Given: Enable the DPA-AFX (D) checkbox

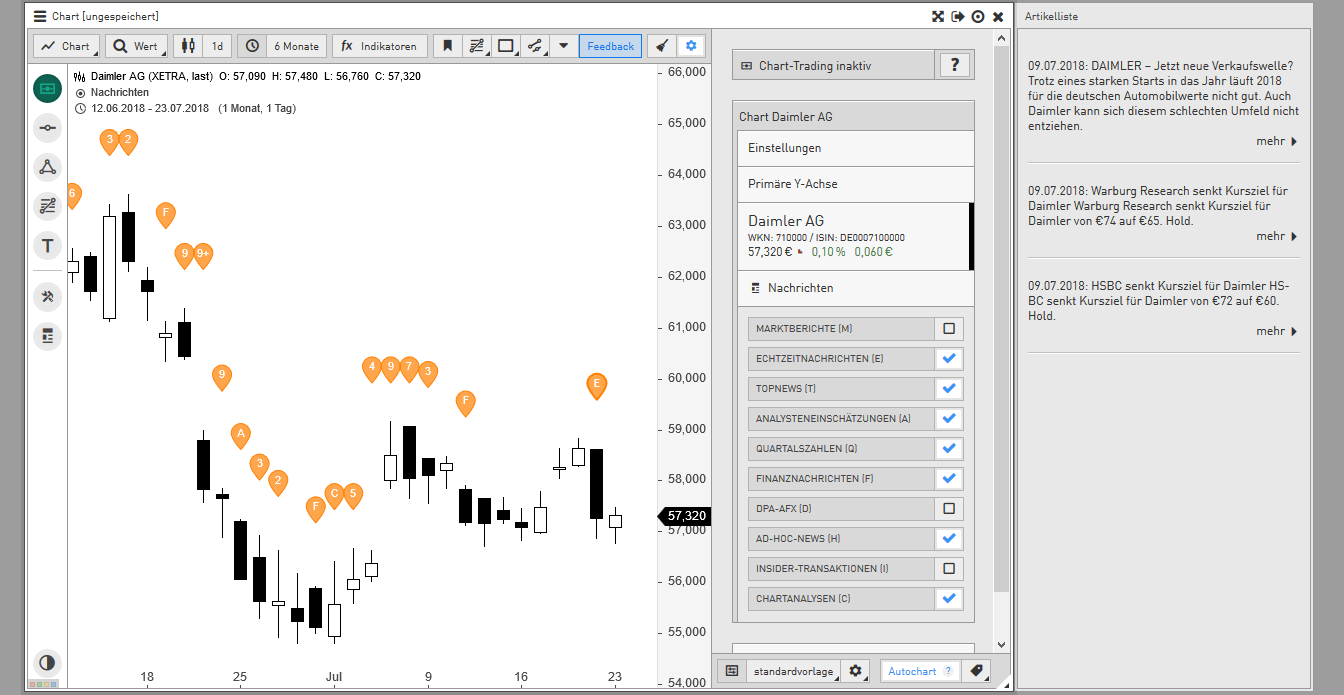Looking at the screenshot, I should 949,508.
